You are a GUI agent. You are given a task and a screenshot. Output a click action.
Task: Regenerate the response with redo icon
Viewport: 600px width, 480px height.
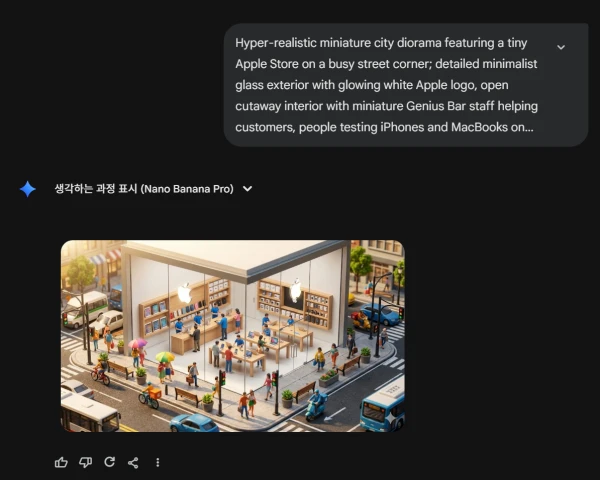coord(109,462)
